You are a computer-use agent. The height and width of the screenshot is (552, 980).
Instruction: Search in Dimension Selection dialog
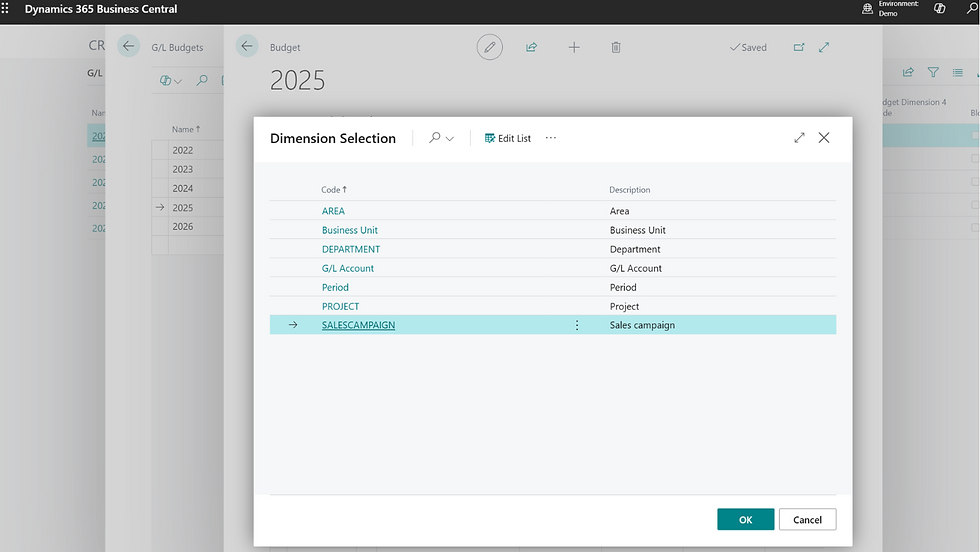pos(434,138)
